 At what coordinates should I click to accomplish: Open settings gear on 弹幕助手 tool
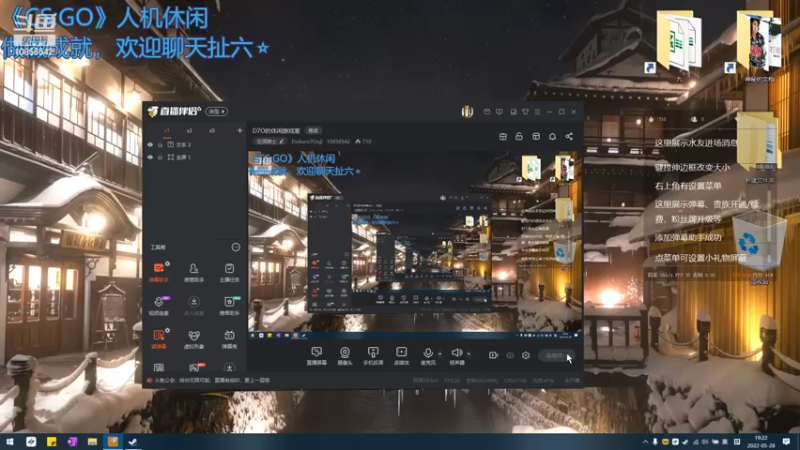(x=167, y=264)
